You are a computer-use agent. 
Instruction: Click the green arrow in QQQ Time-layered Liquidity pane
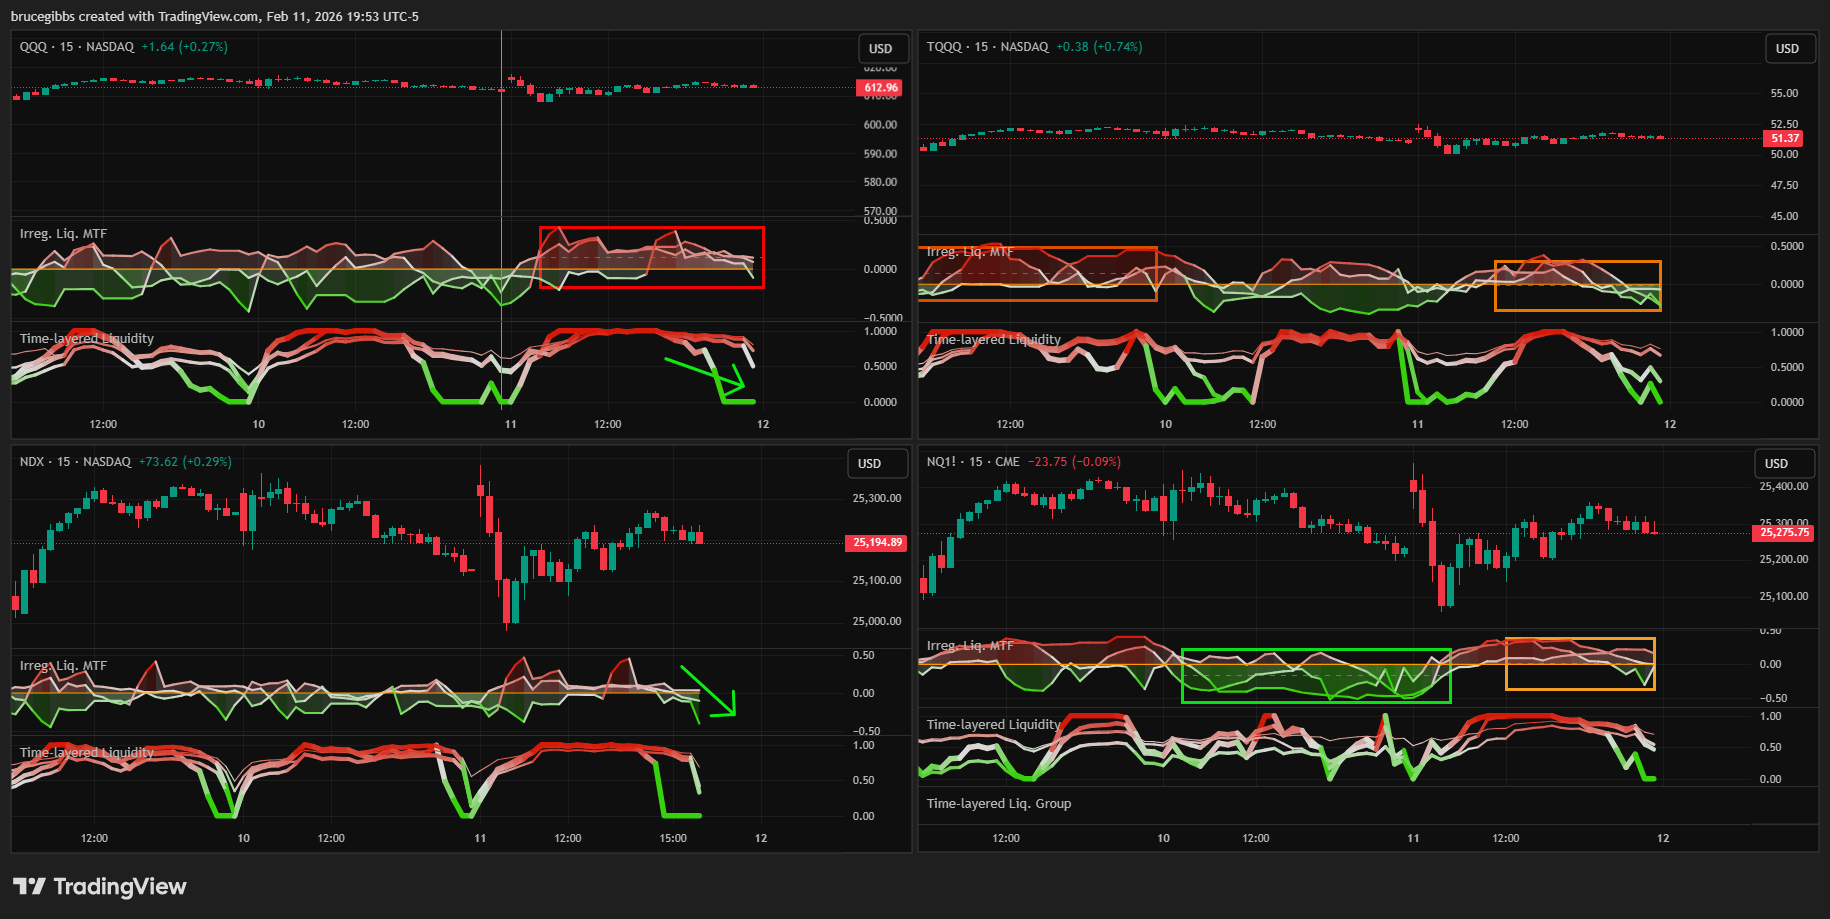click(704, 373)
